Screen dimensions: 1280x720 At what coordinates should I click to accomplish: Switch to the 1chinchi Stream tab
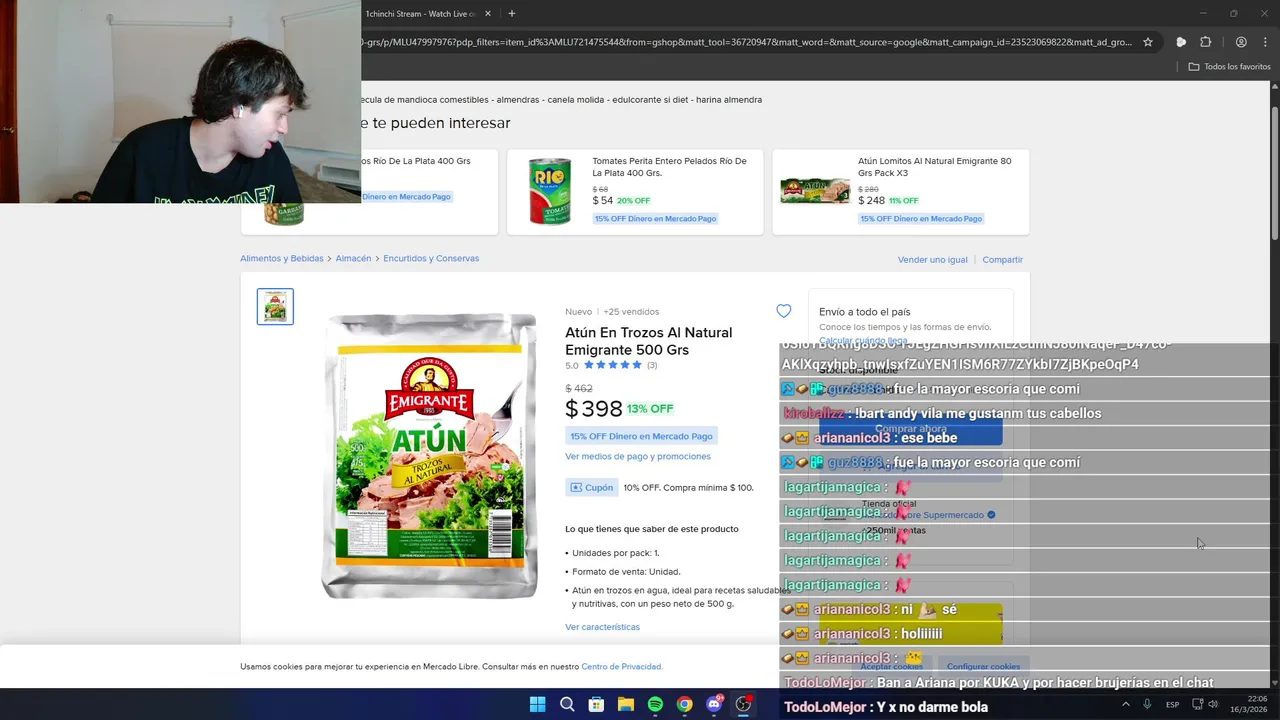(420, 14)
